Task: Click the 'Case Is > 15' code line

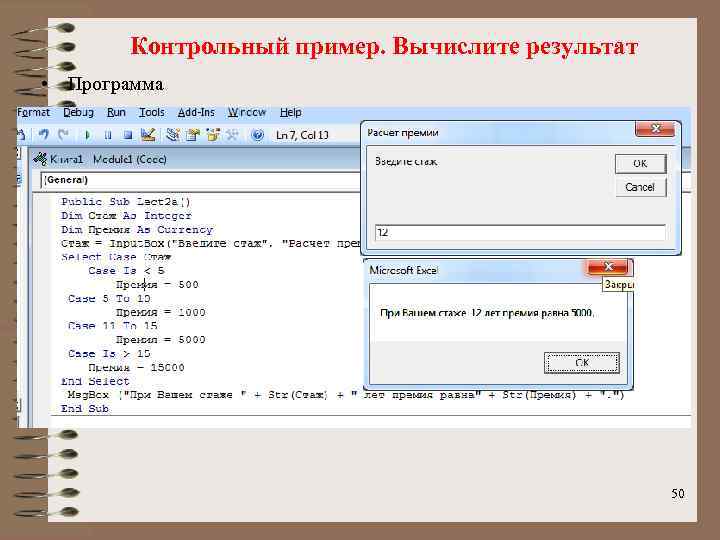Action: tap(109, 354)
